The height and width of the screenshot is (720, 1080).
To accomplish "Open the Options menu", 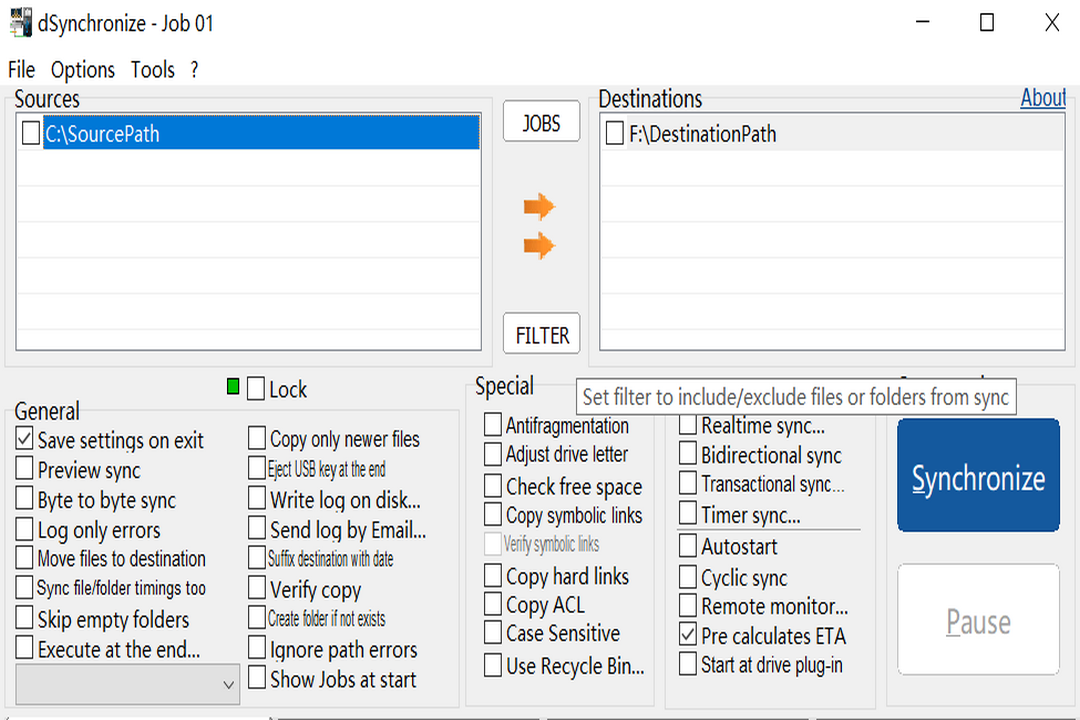I will coord(83,70).
